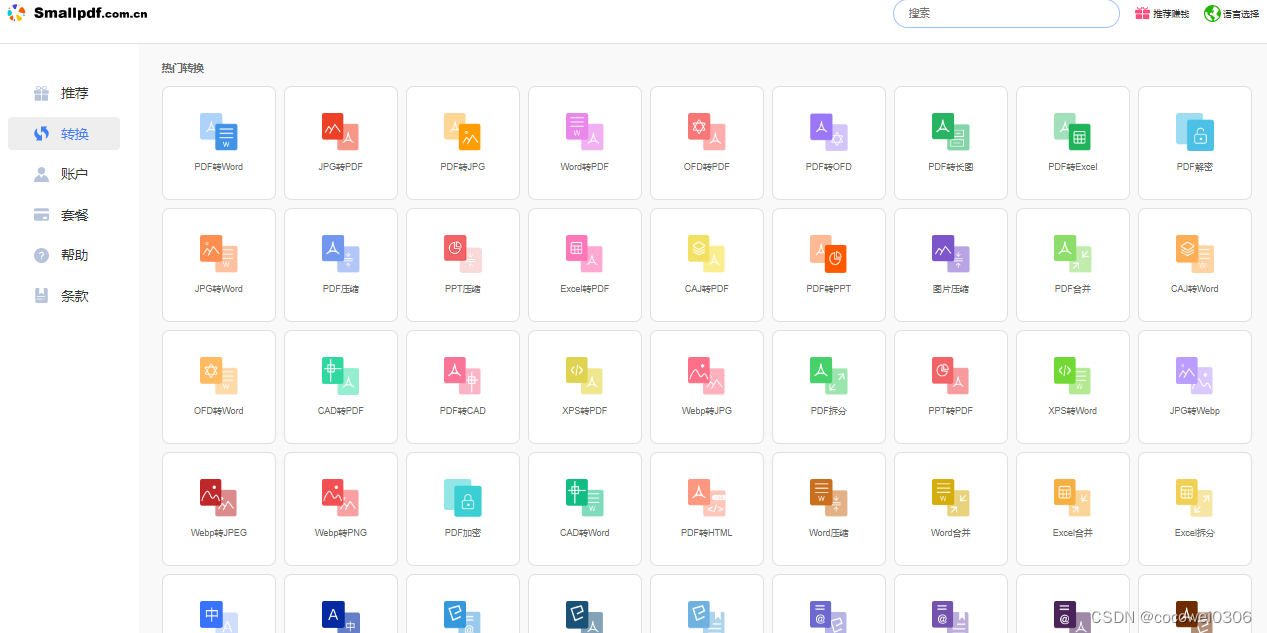
Task: Launch the PDF转JPG converter
Action: pyautogui.click(x=462, y=143)
